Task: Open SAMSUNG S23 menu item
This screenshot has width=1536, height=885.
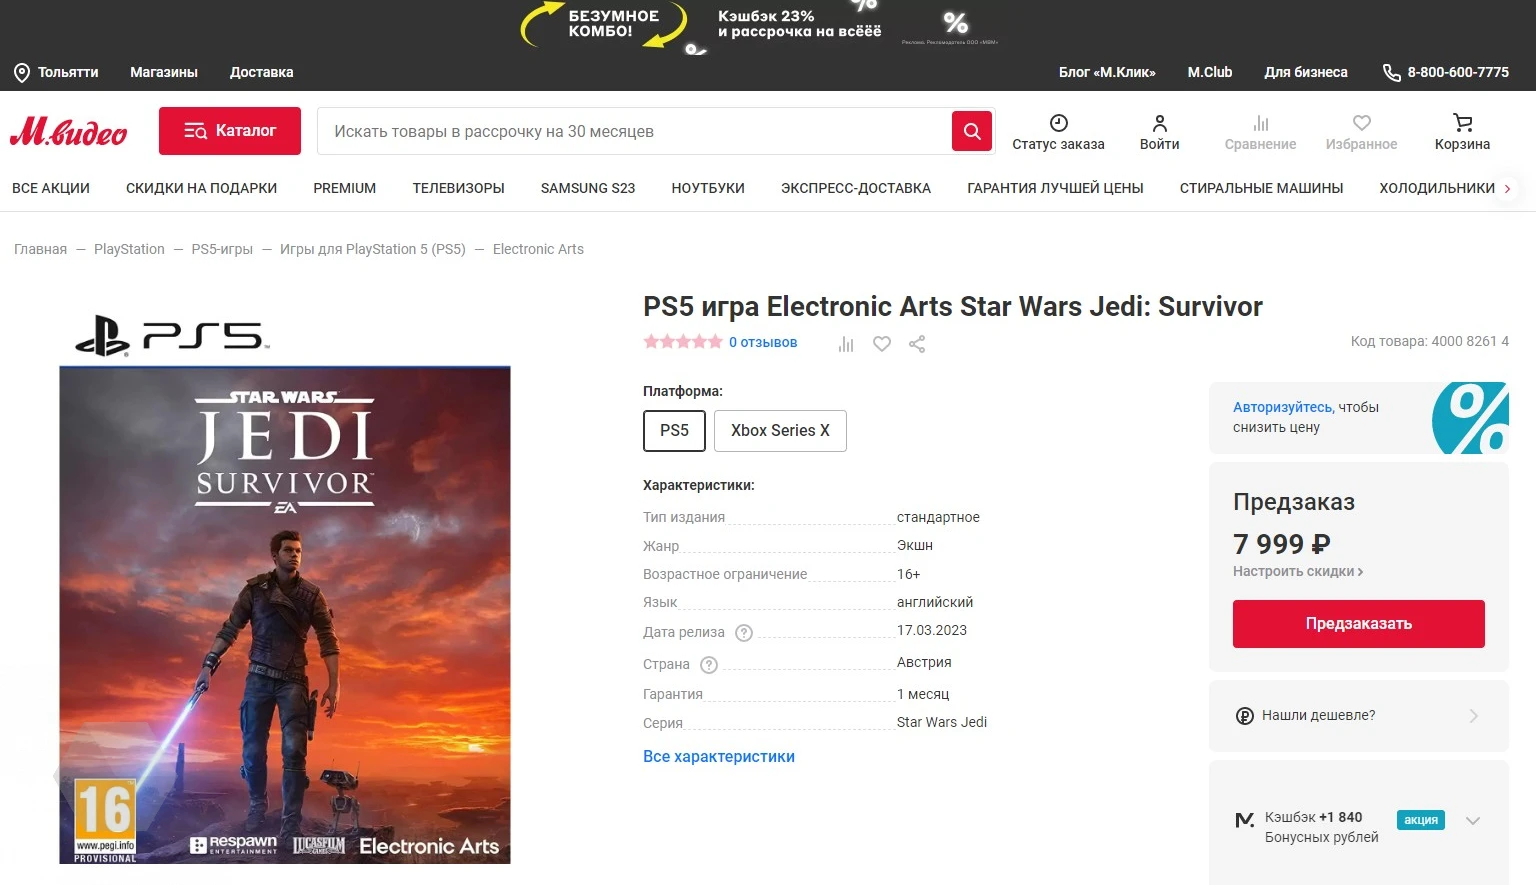Action: tap(588, 188)
